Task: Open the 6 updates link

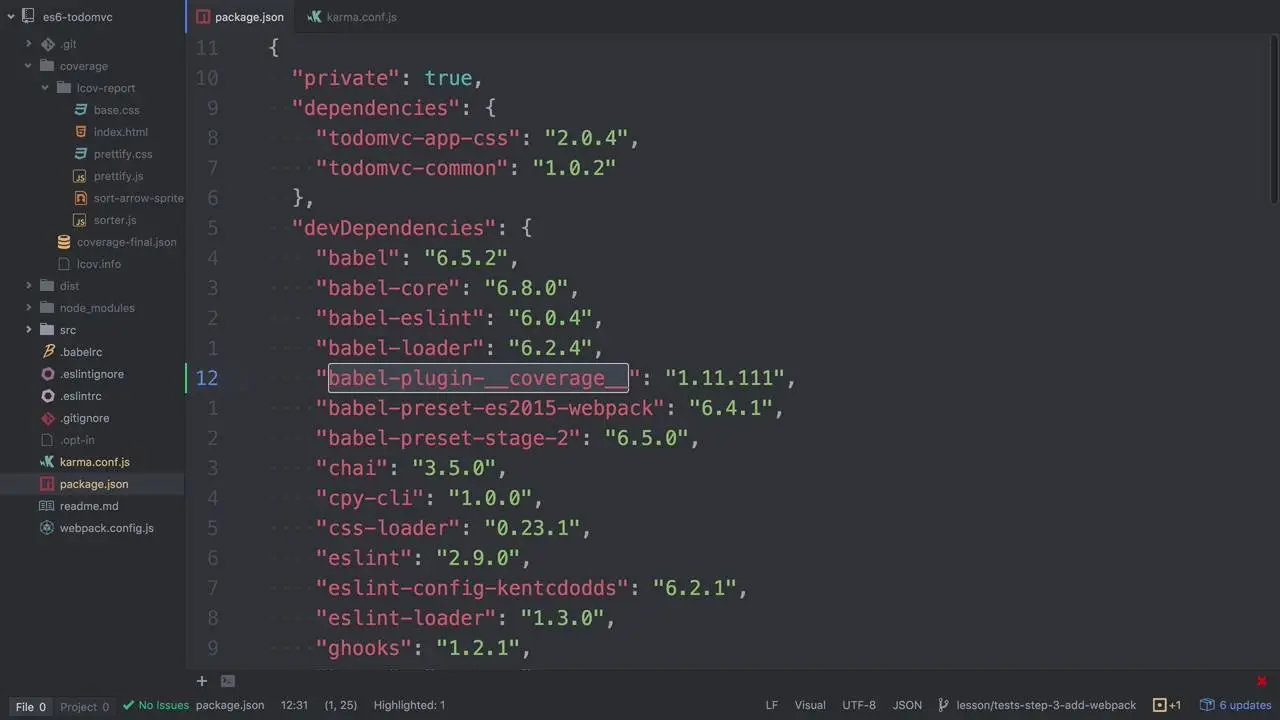Action: 1245,705
